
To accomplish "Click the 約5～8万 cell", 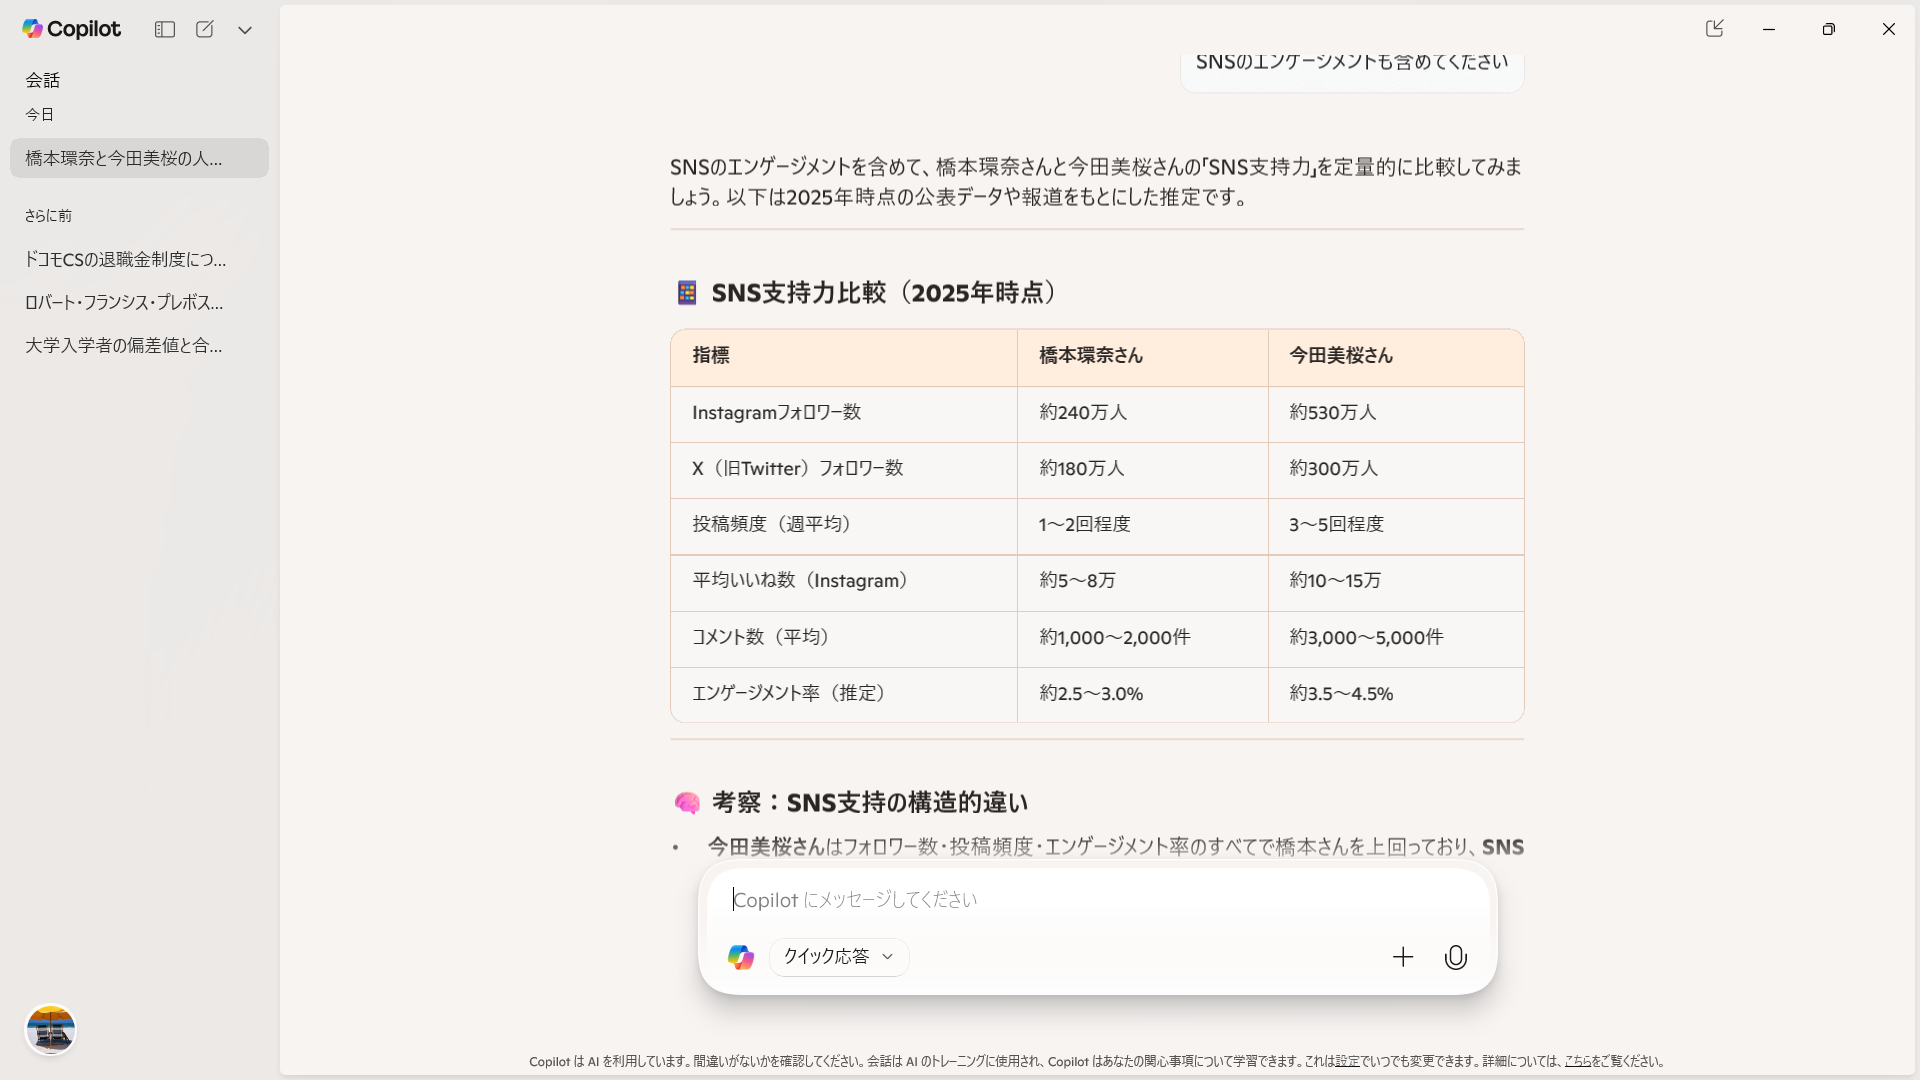I will coord(1078,580).
